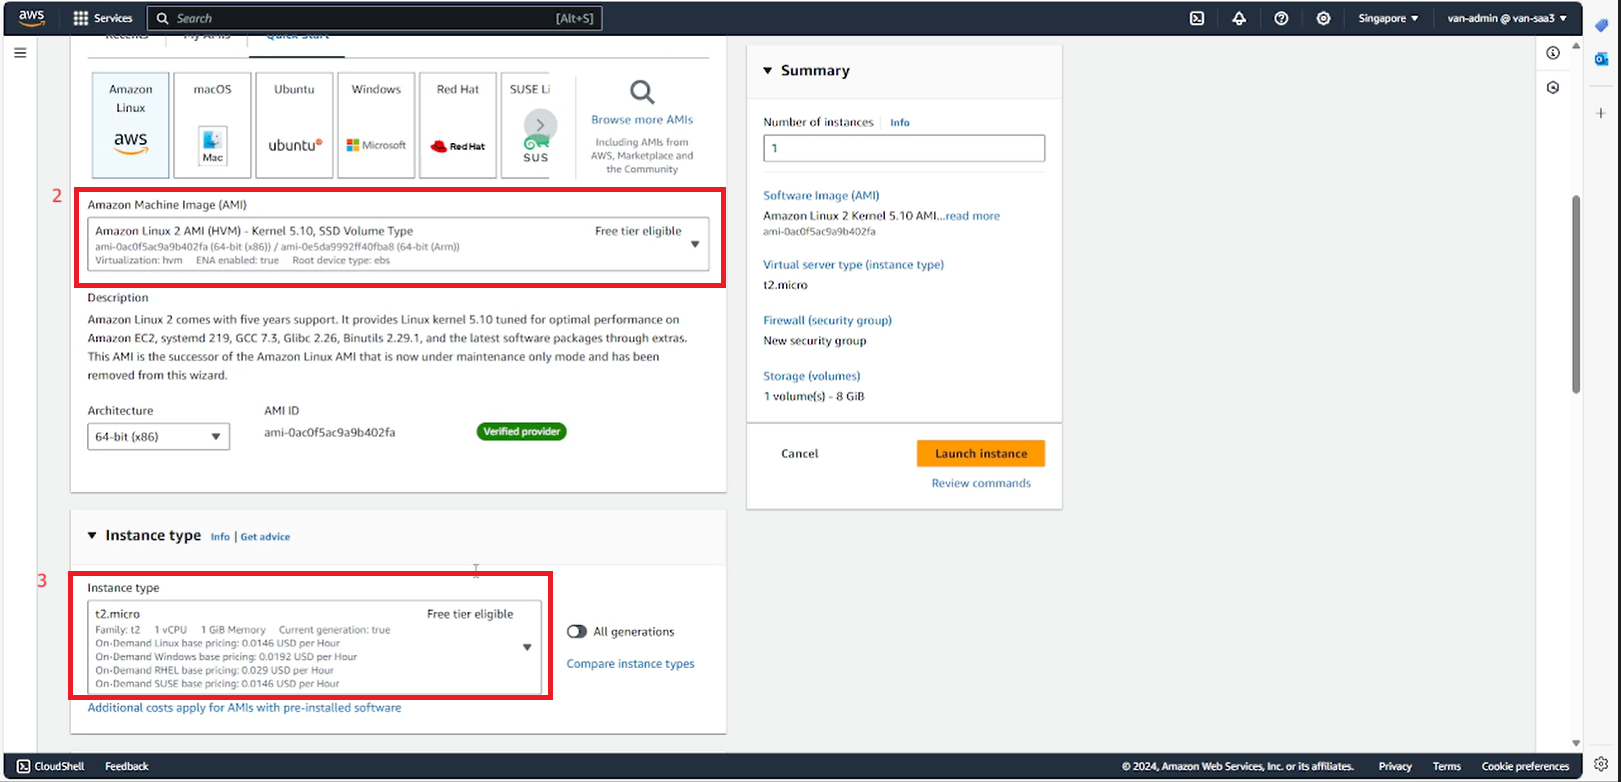Viewport: 1621px width, 782px height.
Task: Open the CloudShell icon in footer
Action: tap(24, 766)
